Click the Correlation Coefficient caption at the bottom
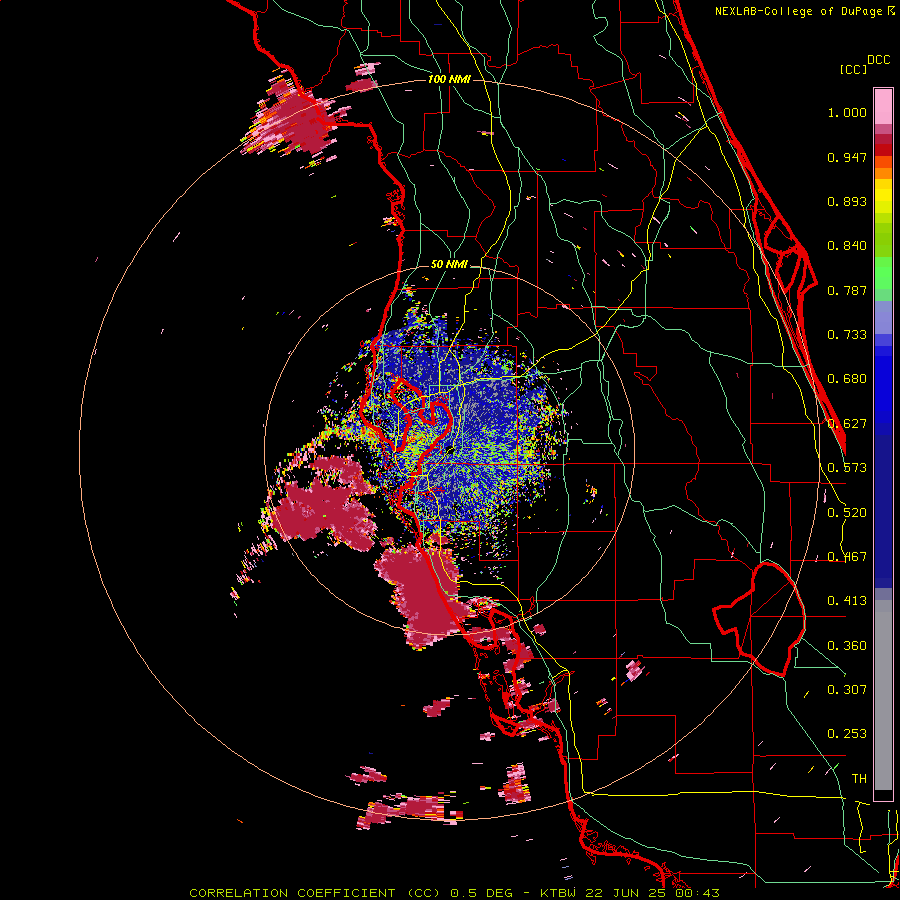The height and width of the screenshot is (900, 900). [x=454, y=893]
